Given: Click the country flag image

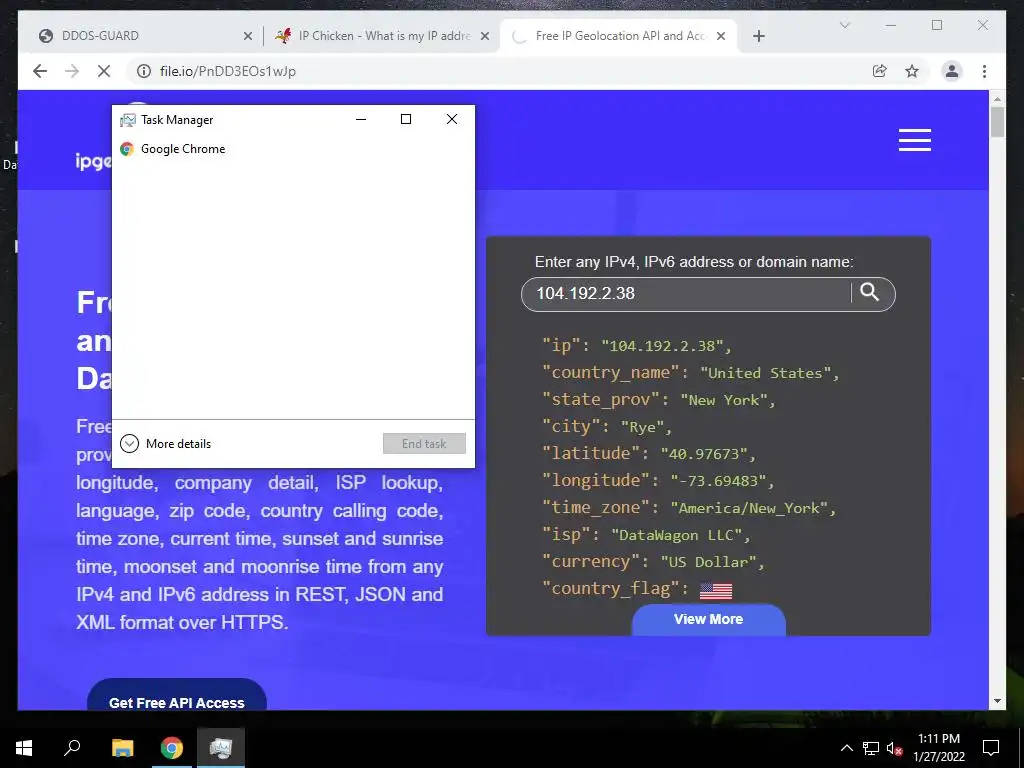Looking at the screenshot, I should [716, 590].
